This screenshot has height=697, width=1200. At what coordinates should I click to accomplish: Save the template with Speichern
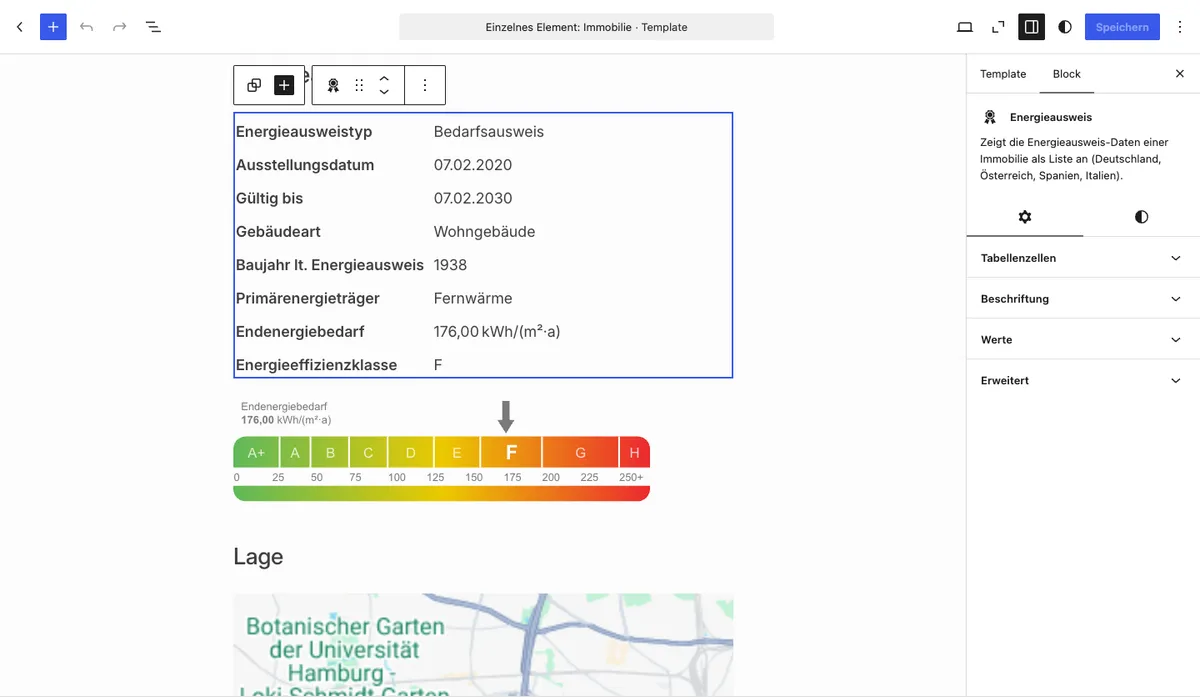(1122, 27)
